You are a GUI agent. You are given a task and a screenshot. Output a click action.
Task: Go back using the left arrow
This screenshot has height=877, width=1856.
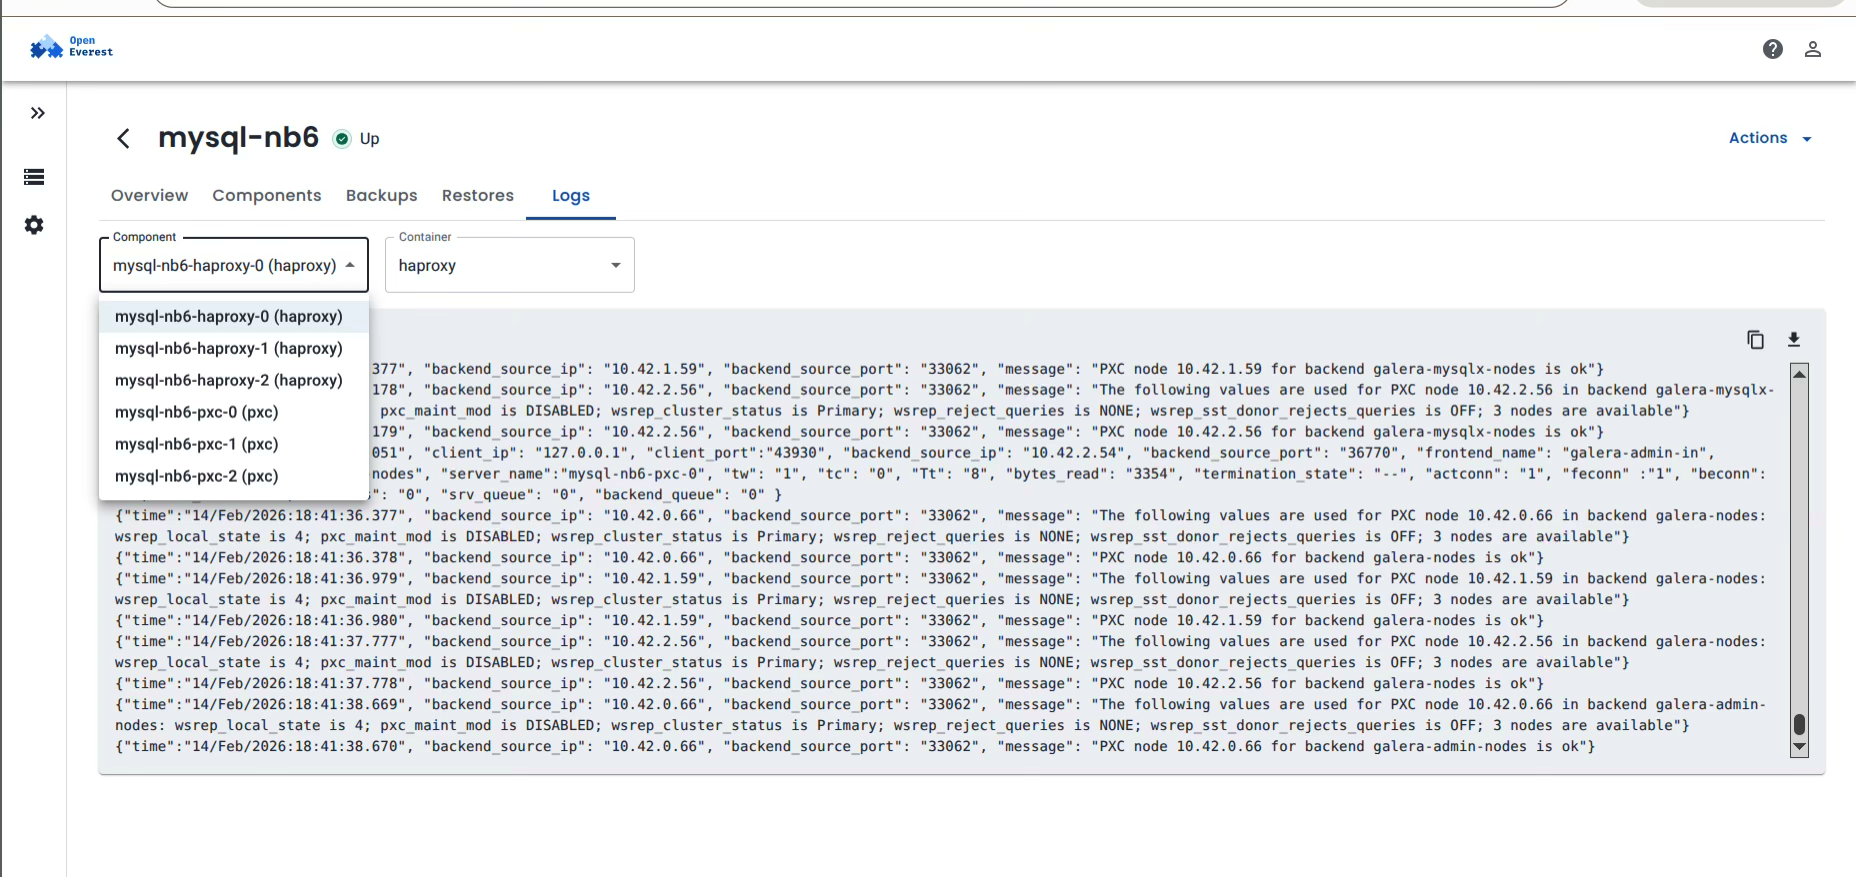[124, 138]
